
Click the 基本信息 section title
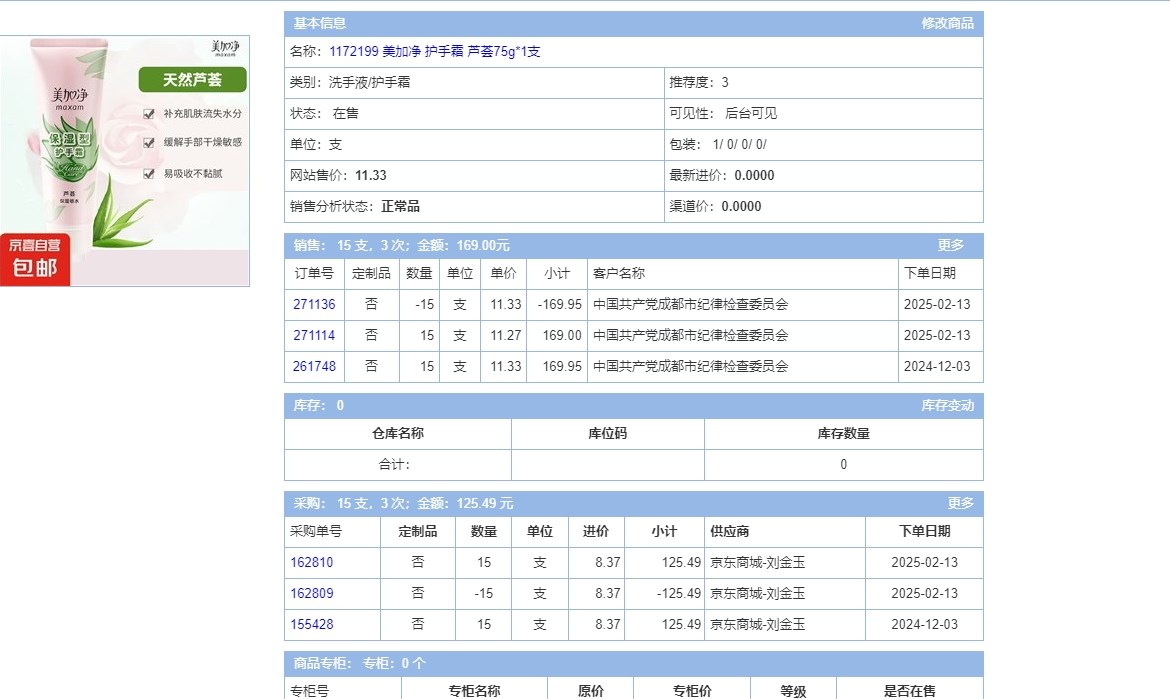[x=319, y=23]
